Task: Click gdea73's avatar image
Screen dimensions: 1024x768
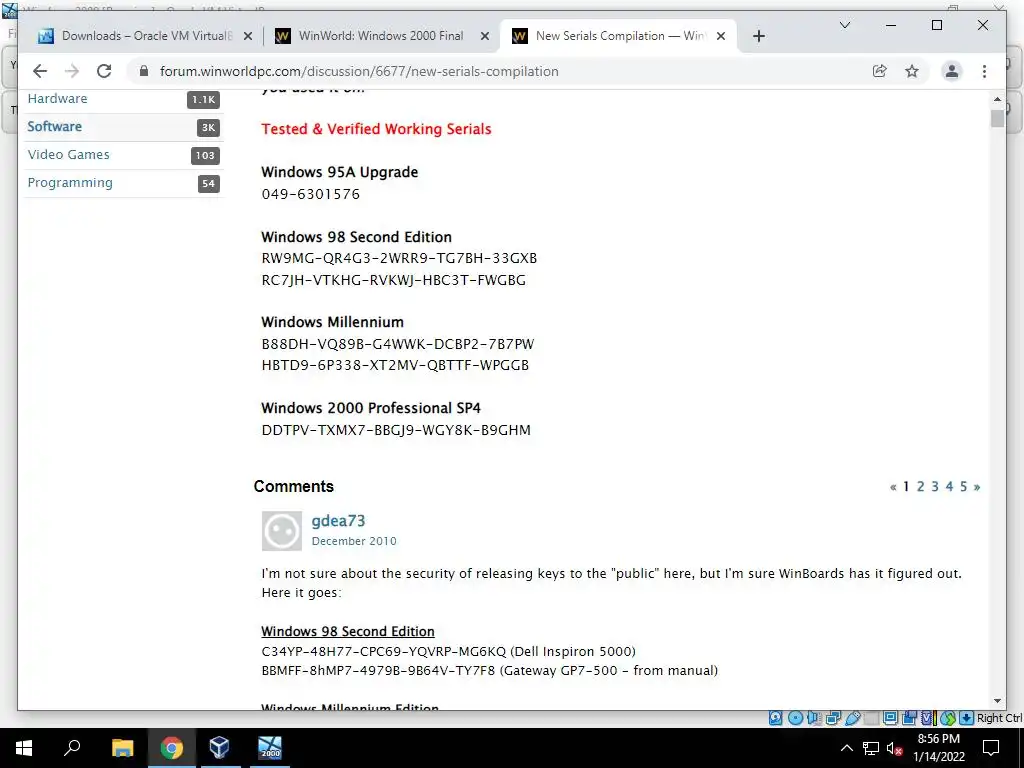Action: (x=281, y=531)
